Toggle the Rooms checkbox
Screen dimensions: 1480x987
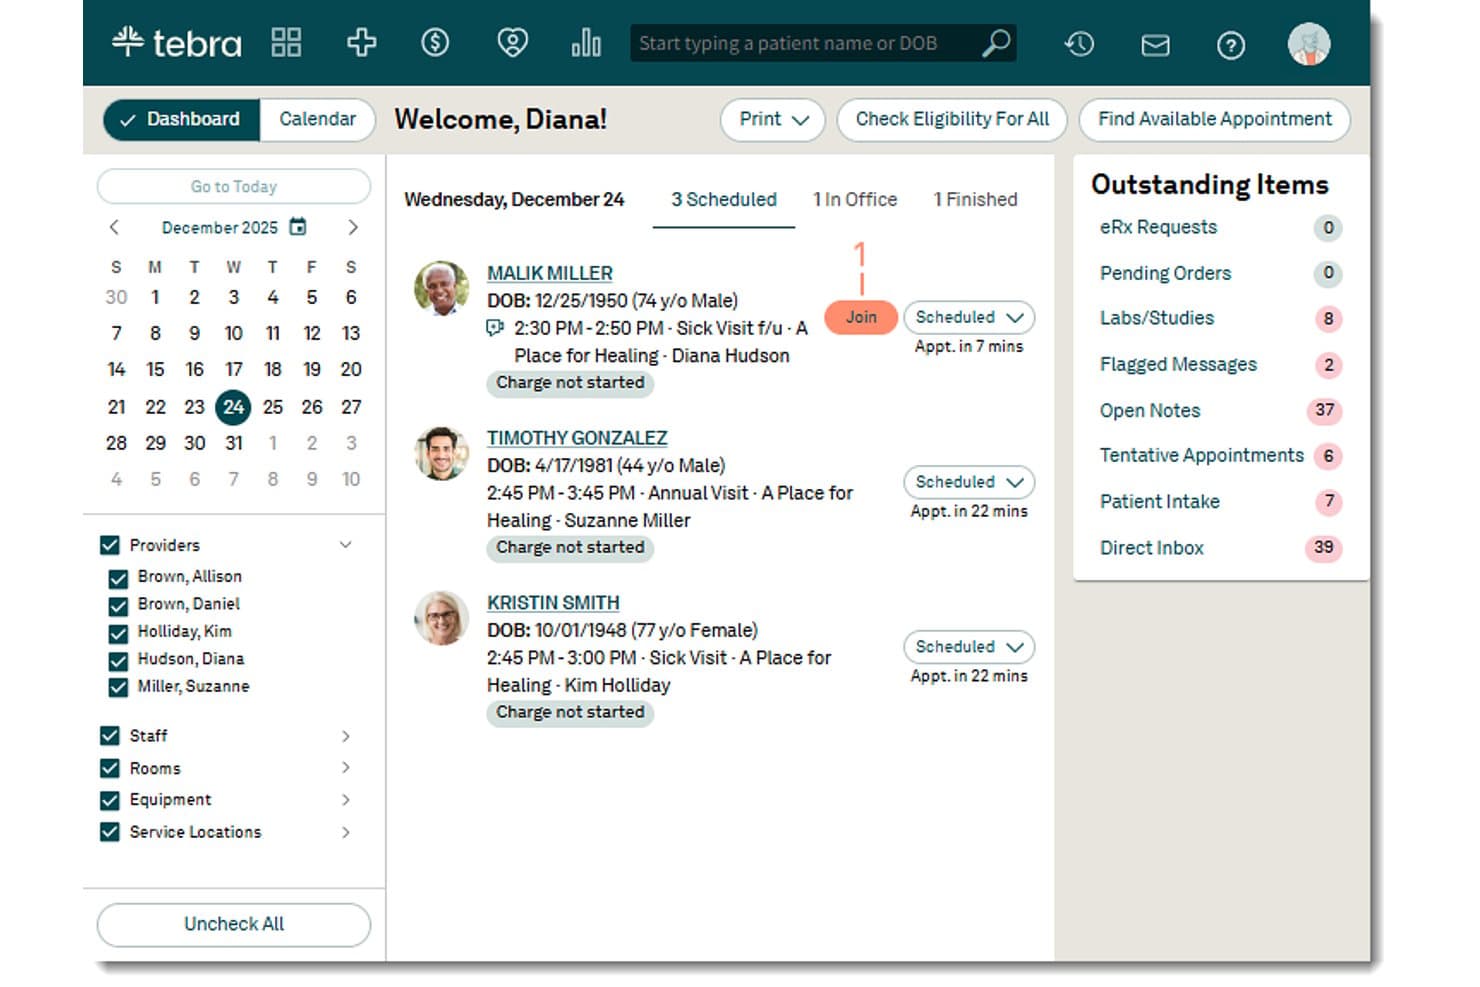tap(110, 768)
